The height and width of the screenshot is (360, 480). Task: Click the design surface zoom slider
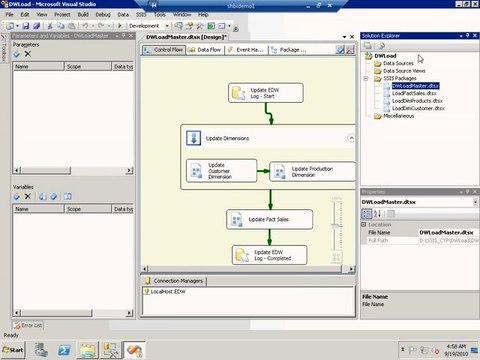click(x=336, y=226)
